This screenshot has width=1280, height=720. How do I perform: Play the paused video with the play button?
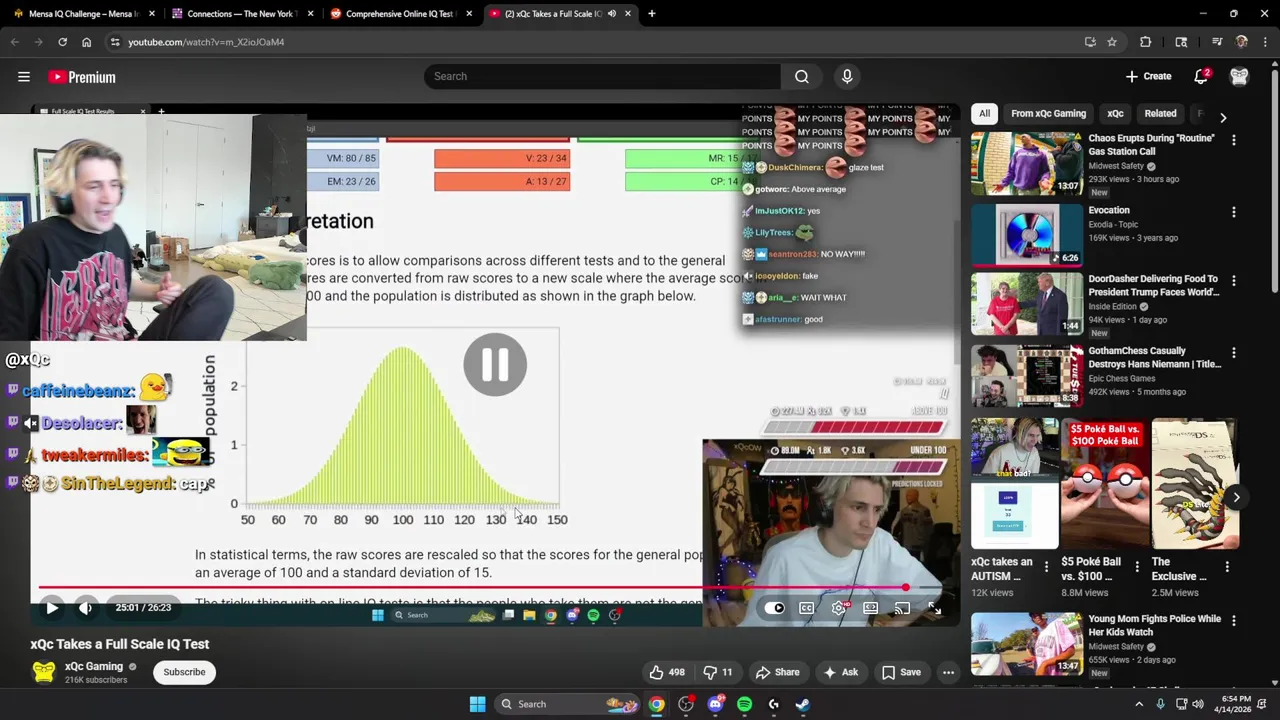[x=52, y=608]
